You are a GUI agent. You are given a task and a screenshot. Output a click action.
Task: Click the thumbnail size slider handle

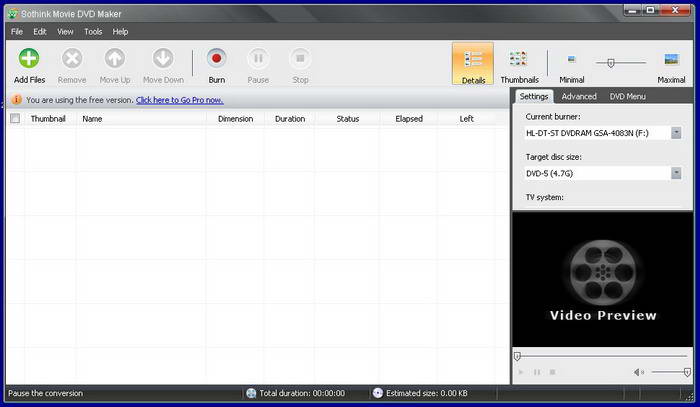pos(611,63)
